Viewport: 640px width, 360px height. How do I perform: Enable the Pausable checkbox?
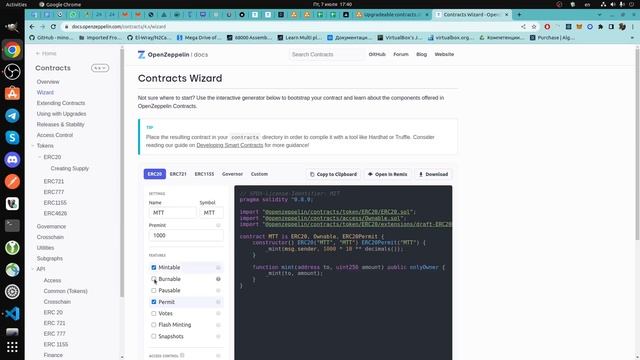coord(154,290)
